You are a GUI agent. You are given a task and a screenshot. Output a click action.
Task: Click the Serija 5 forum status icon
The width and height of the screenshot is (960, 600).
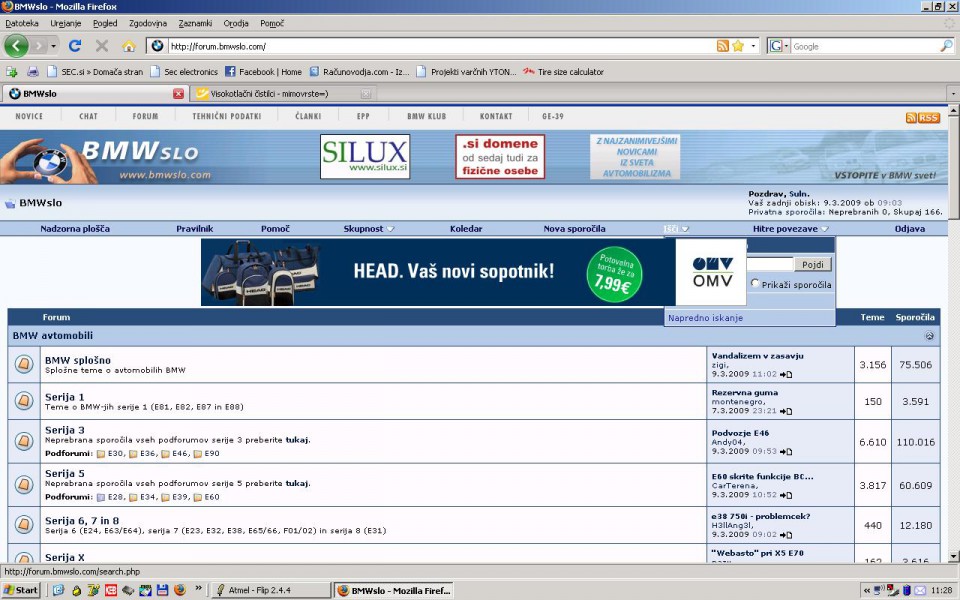(x=24, y=484)
